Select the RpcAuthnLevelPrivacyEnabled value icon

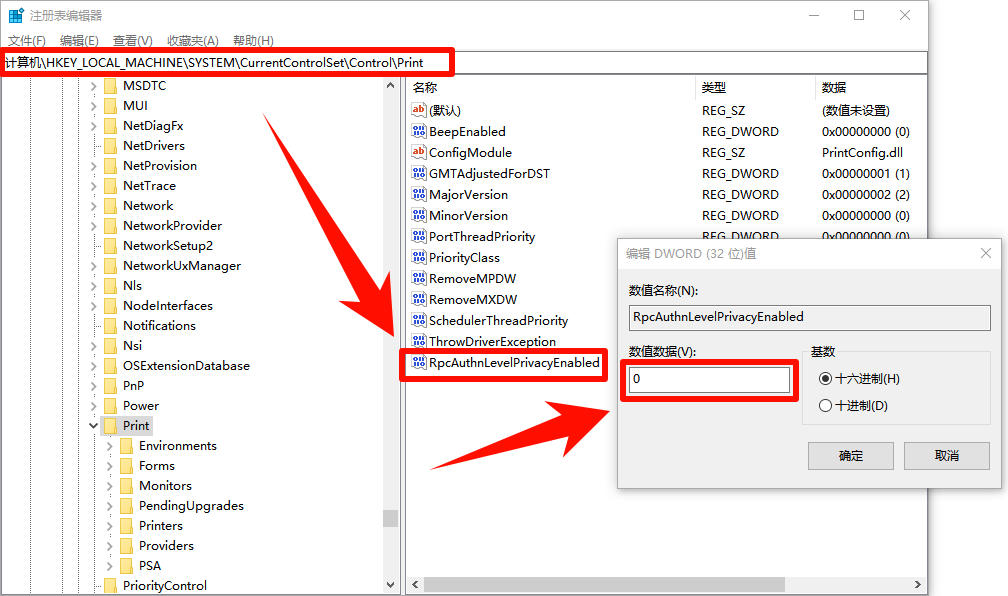click(419, 363)
